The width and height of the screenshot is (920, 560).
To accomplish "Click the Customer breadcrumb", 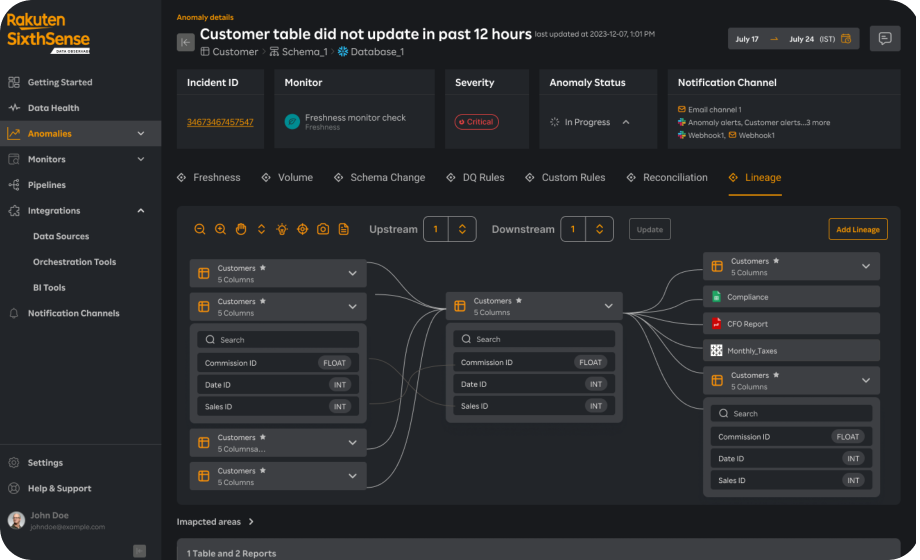I will click(x=229, y=52).
